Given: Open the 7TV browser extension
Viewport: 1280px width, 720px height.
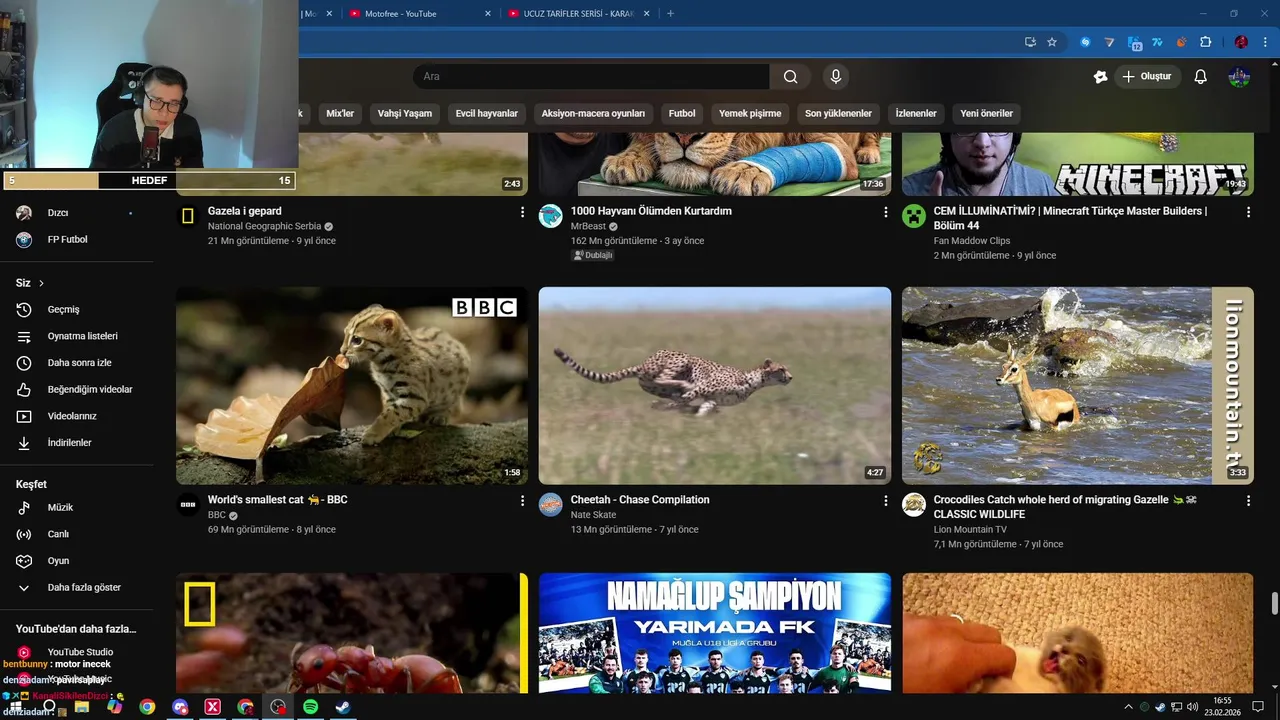Looking at the screenshot, I should click(x=1157, y=42).
